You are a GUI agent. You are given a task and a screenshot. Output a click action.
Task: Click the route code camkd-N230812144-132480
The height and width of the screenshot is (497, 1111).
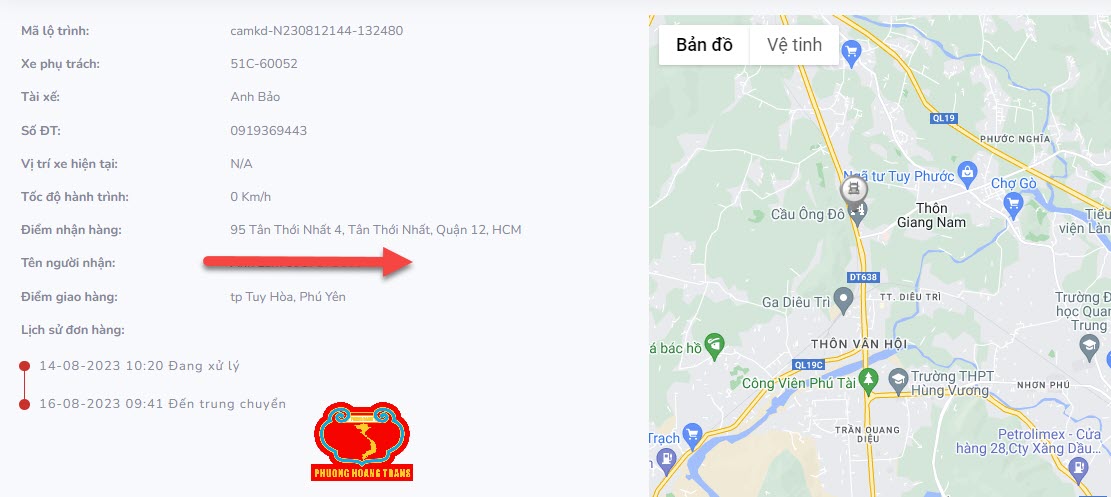point(317,30)
